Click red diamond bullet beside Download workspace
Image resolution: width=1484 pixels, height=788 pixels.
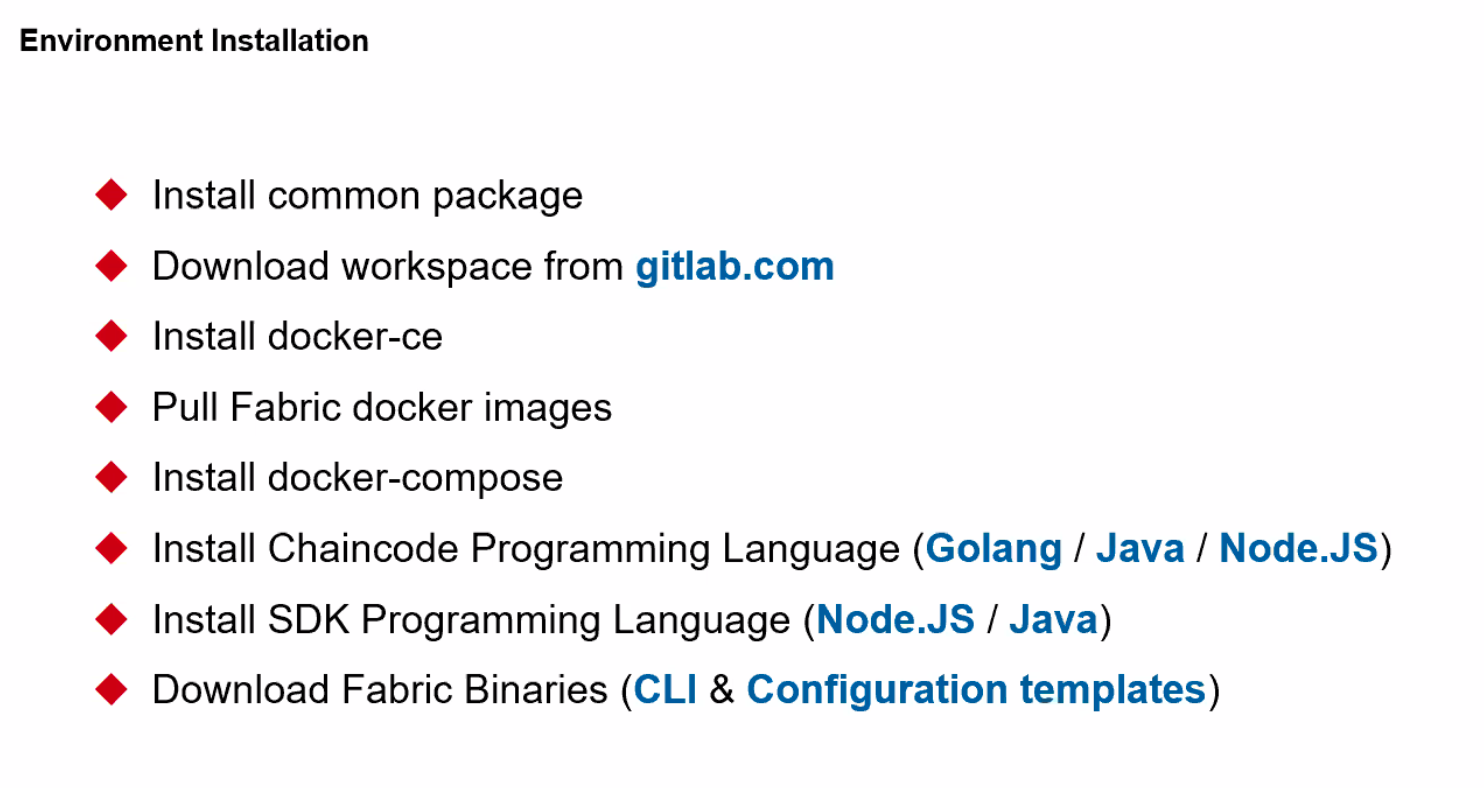(x=111, y=265)
